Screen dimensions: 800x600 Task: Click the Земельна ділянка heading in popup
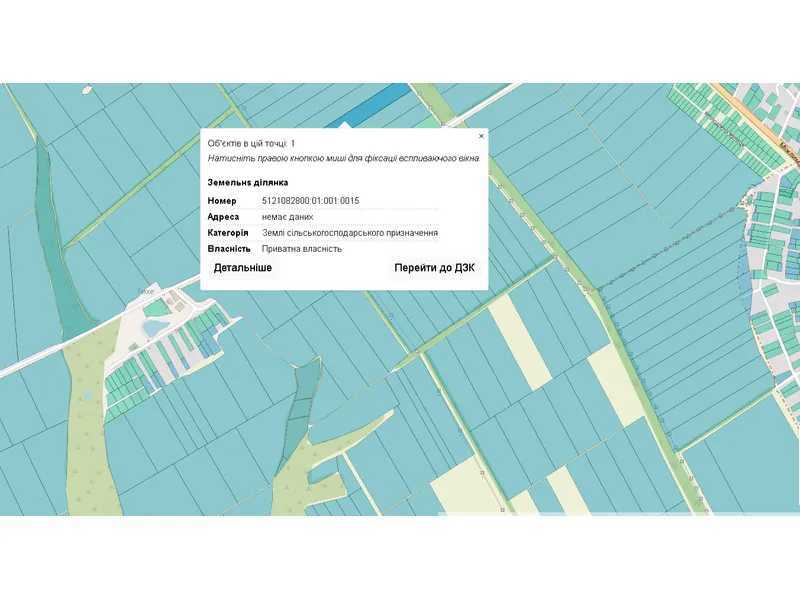click(x=248, y=183)
